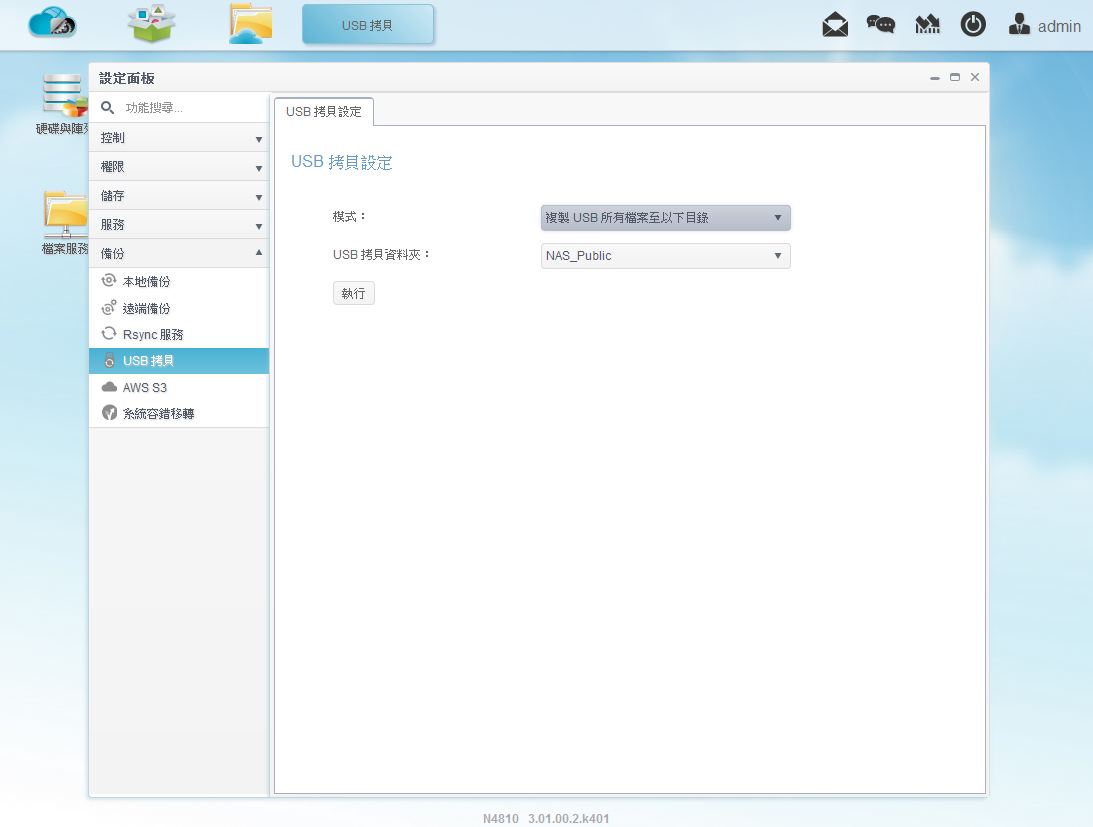Select USB 拷貝 in sidebar
Viewport: 1093px width, 827px height.
[x=179, y=361]
